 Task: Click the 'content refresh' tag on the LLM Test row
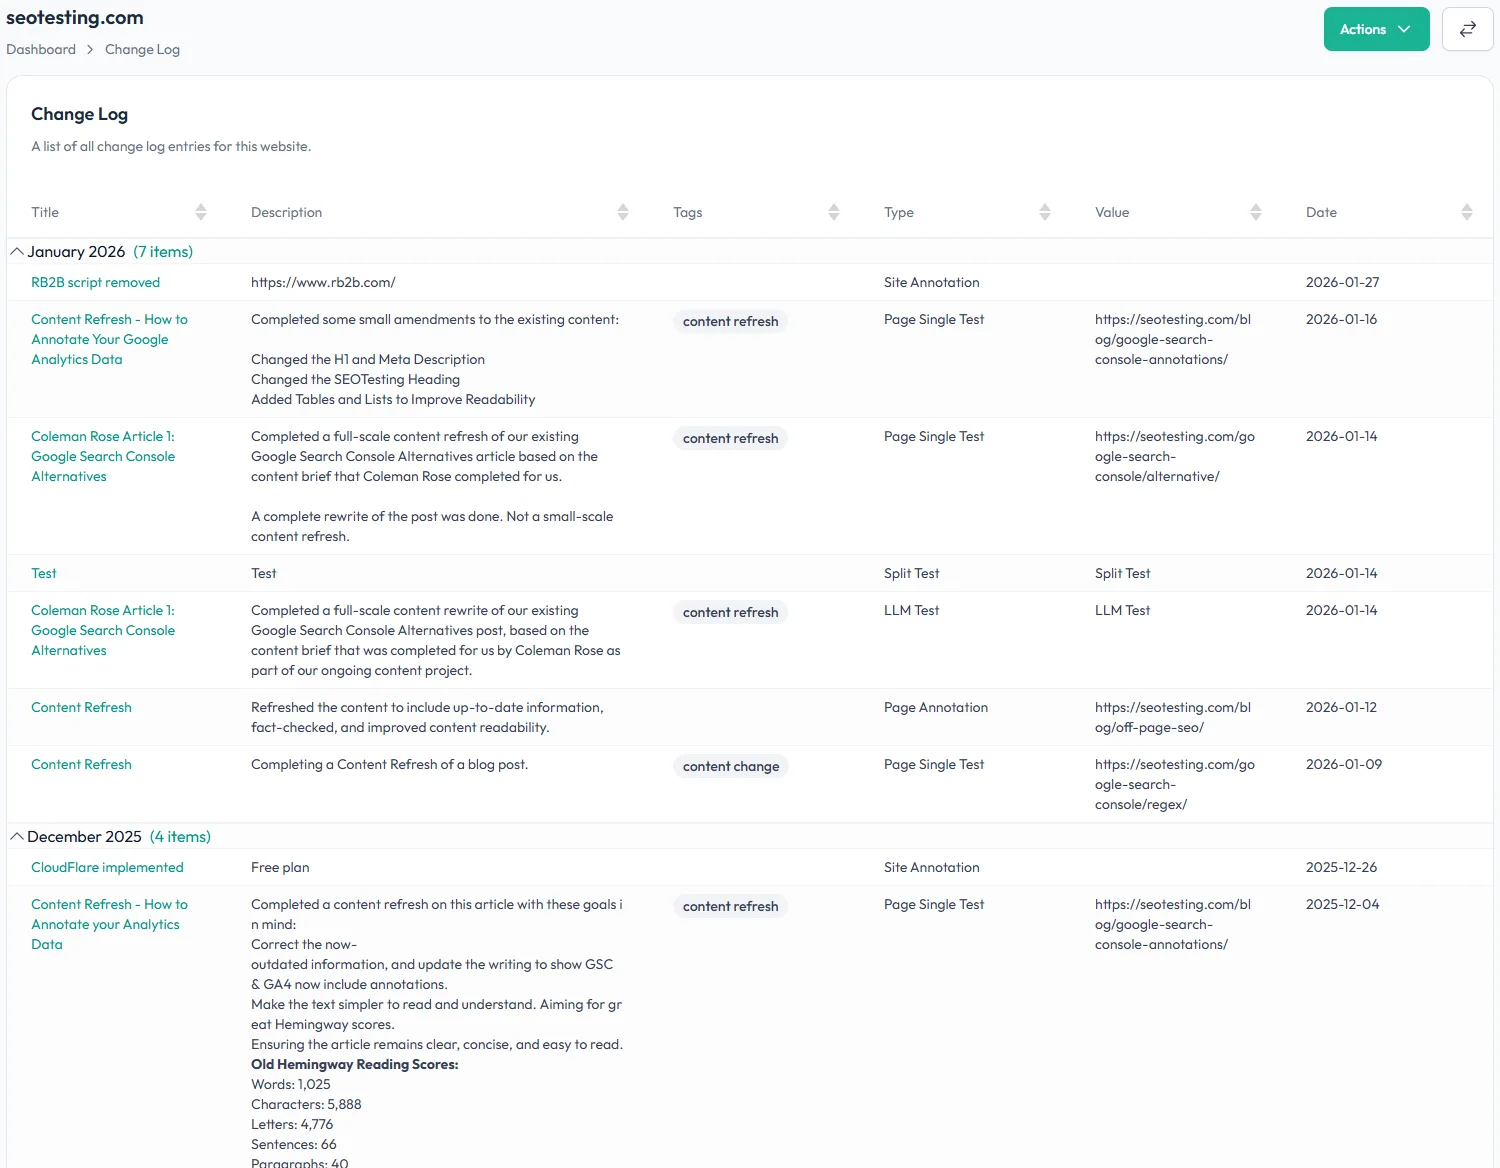point(730,612)
